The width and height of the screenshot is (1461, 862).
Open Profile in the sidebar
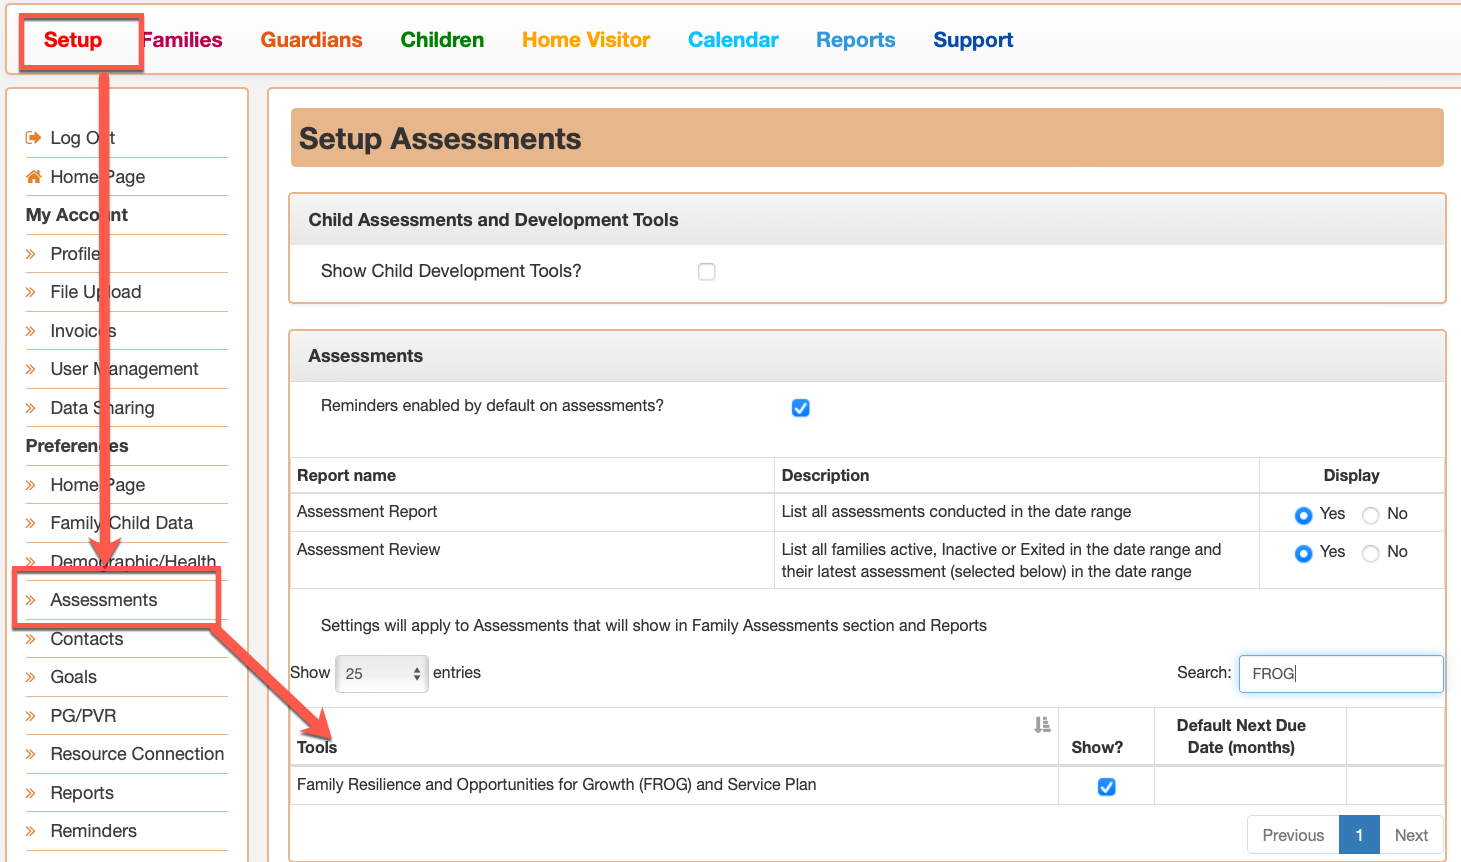coord(76,254)
